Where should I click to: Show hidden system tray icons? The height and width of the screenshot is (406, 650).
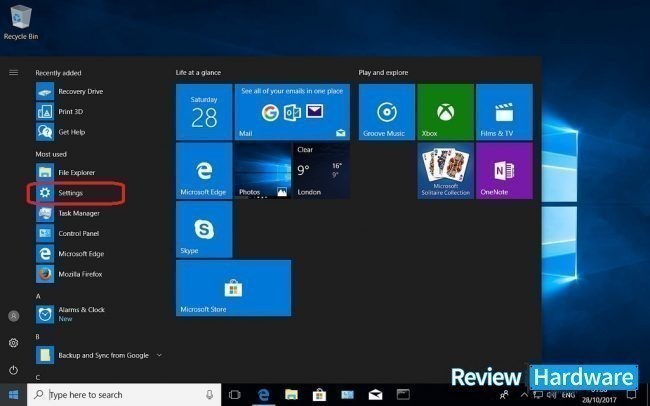[x=524, y=395]
